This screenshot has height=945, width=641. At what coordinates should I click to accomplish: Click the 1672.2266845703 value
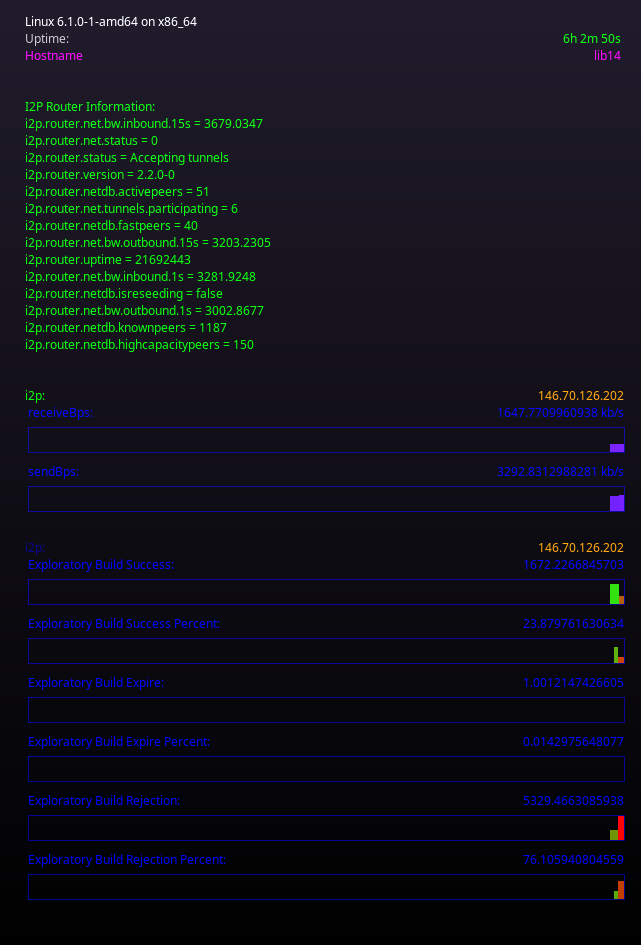573,565
